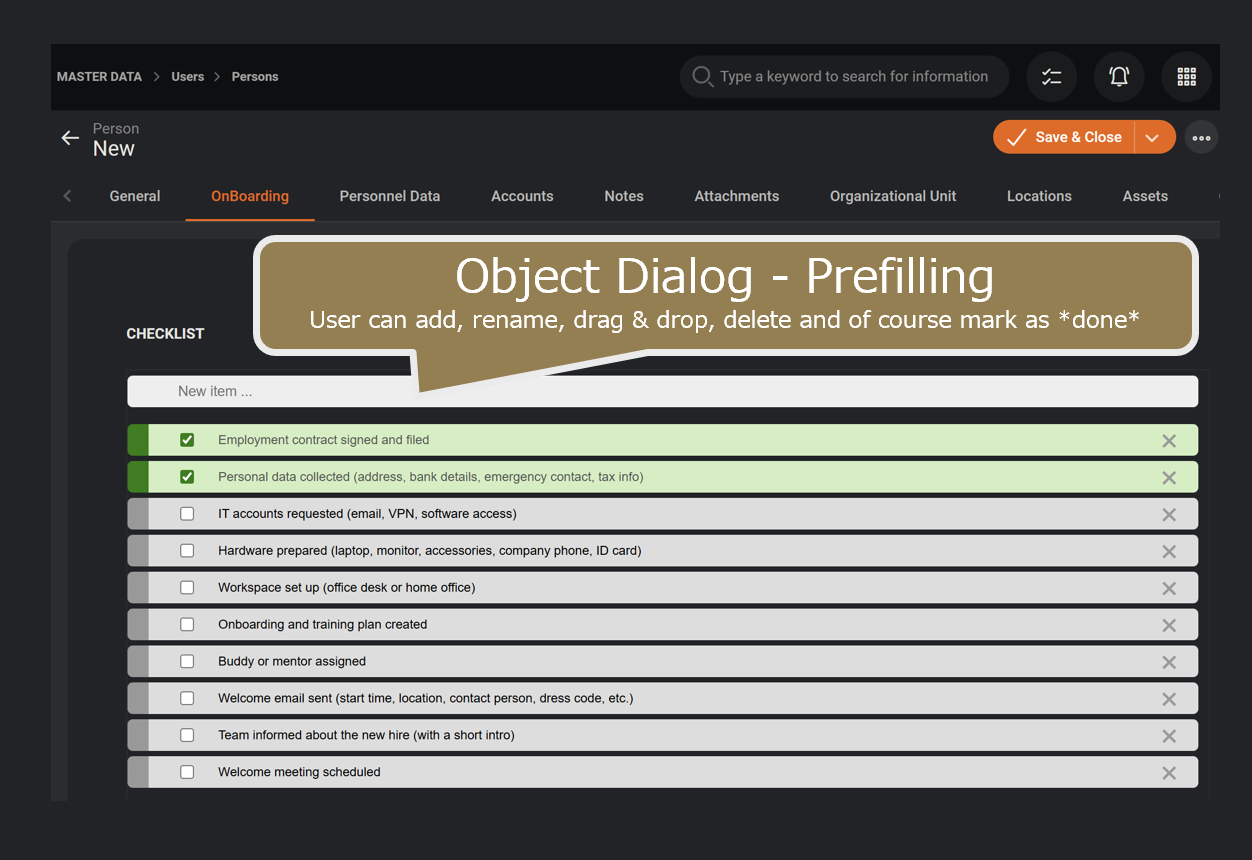Click 'Workspace set up (office desk or home office)' text
Image resolution: width=1252 pixels, height=860 pixels.
(x=347, y=588)
